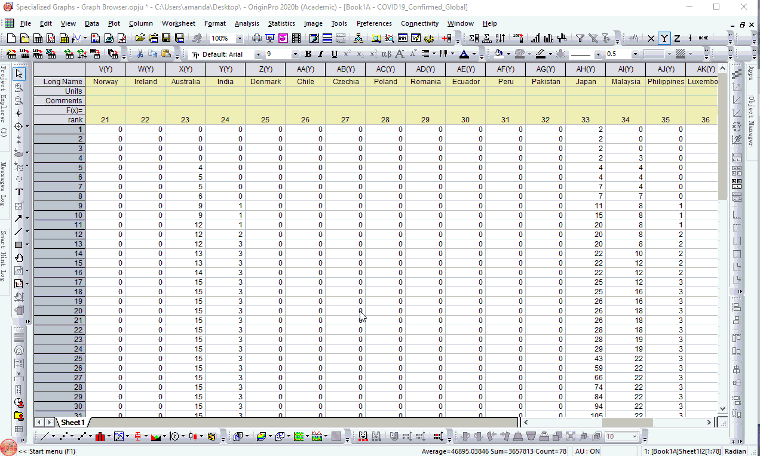
Task: Click the Origin Start menu button
Action: [9, 447]
